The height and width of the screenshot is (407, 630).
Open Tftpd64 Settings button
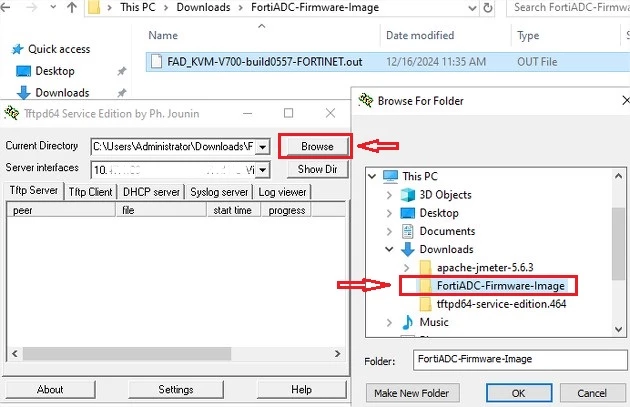click(x=176, y=389)
